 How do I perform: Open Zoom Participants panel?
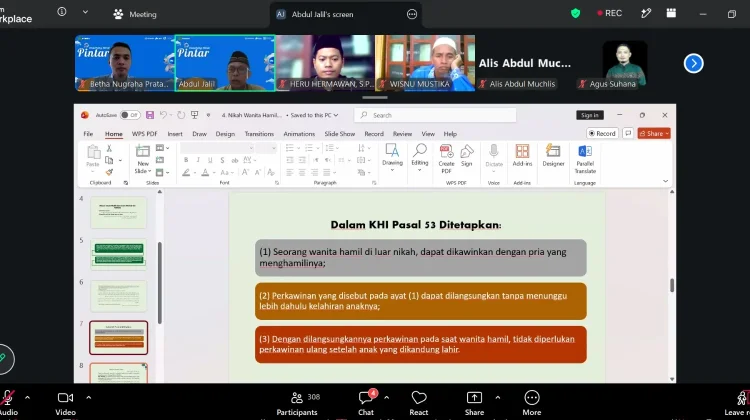[x=297, y=403]
